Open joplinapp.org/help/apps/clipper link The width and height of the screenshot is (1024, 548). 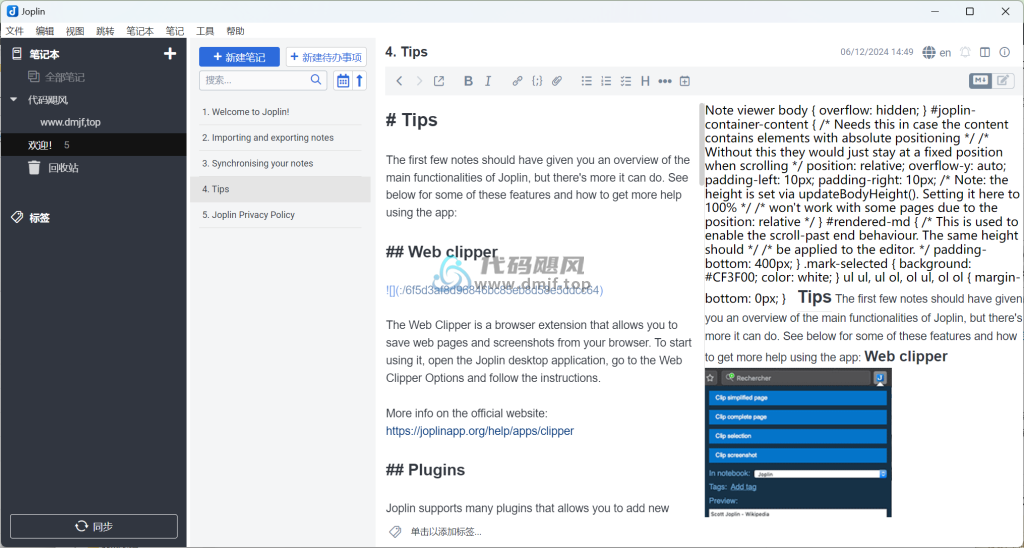tap(480, 431)
